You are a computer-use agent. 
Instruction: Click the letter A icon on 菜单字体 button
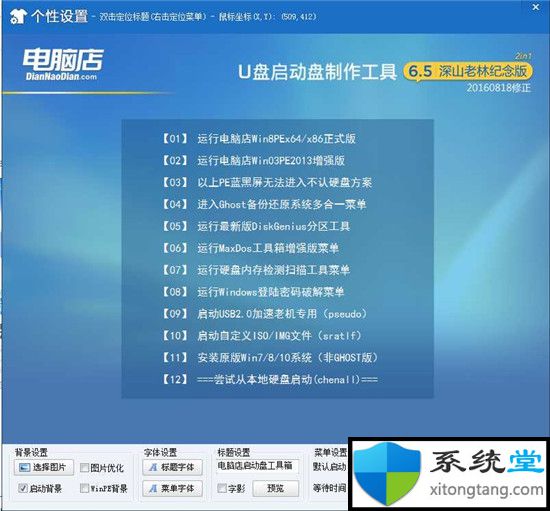153,489
